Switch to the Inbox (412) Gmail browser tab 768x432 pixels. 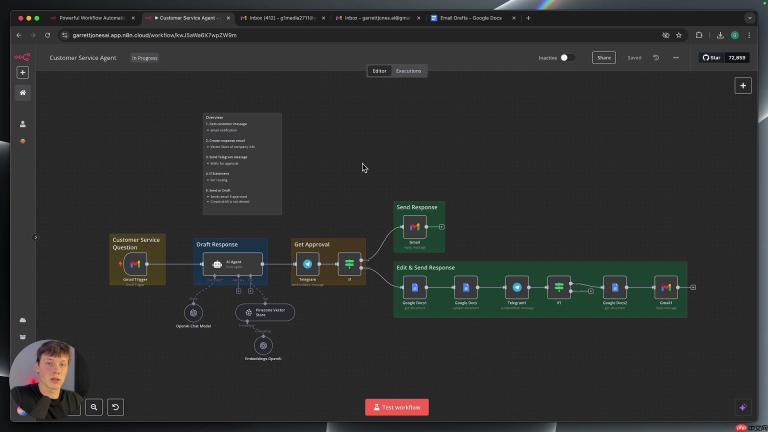[281, 18]
